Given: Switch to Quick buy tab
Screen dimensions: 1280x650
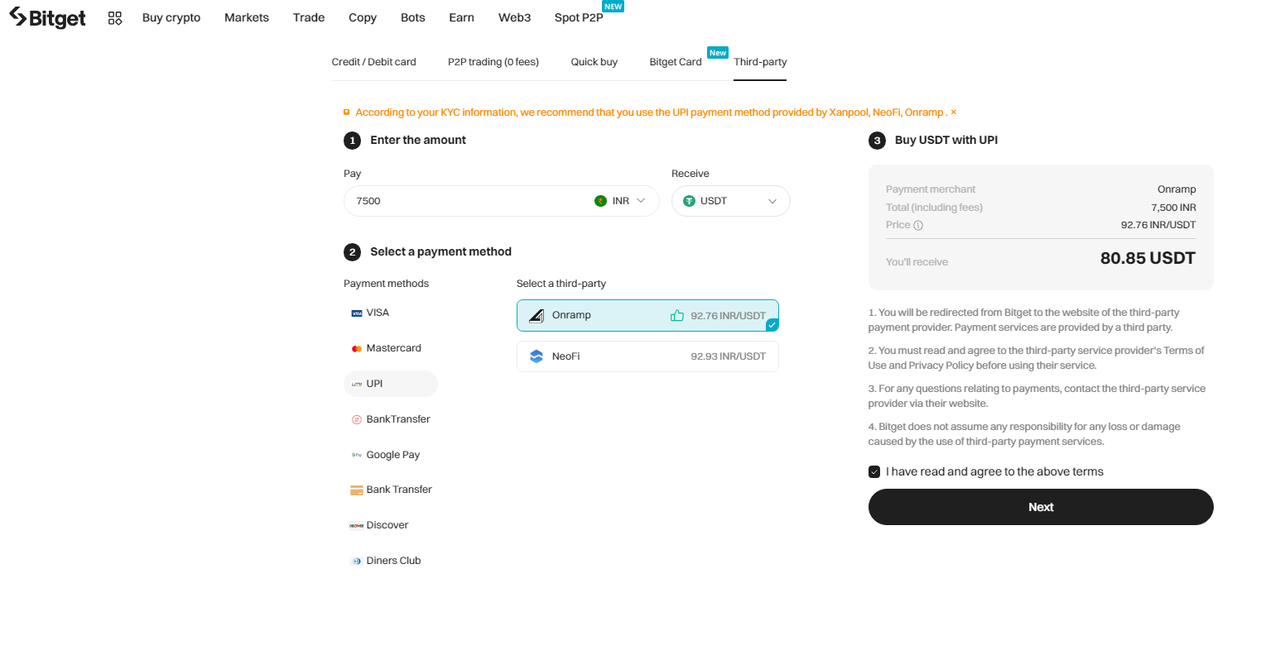Looking at the screenshot, I should 594,62.
